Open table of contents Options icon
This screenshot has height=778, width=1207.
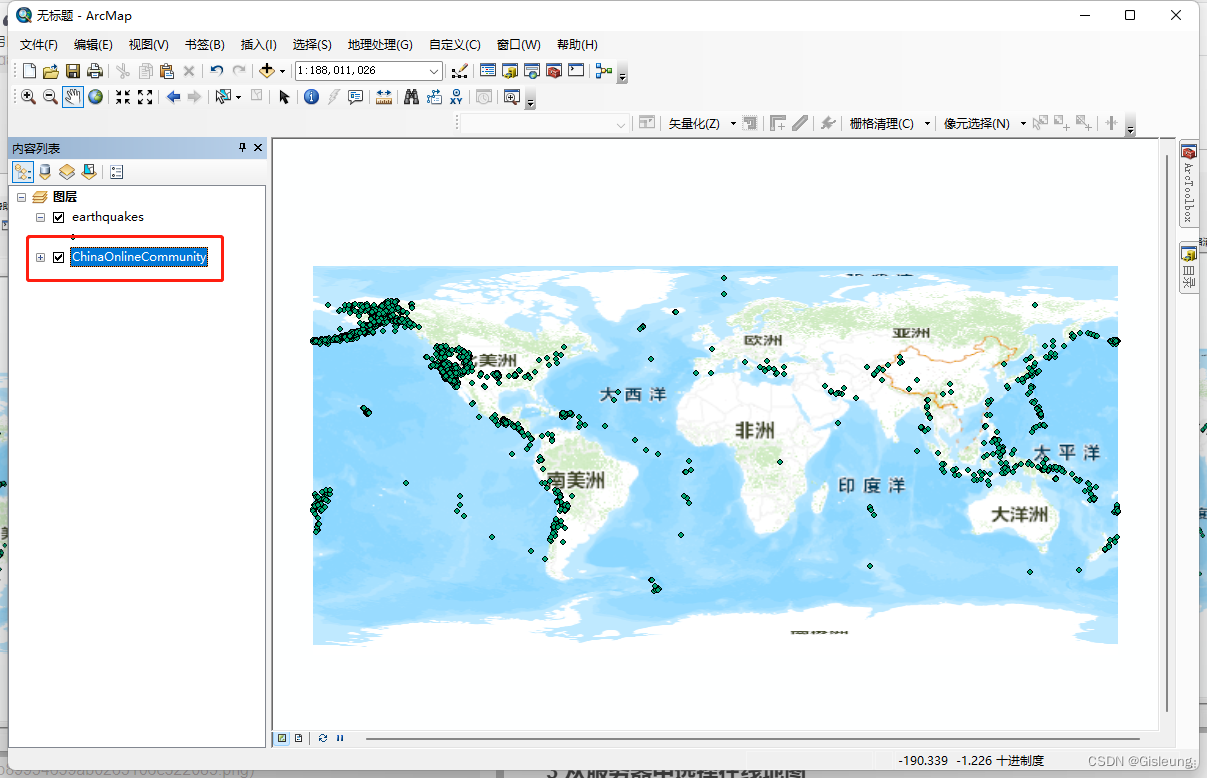point(117,172)
